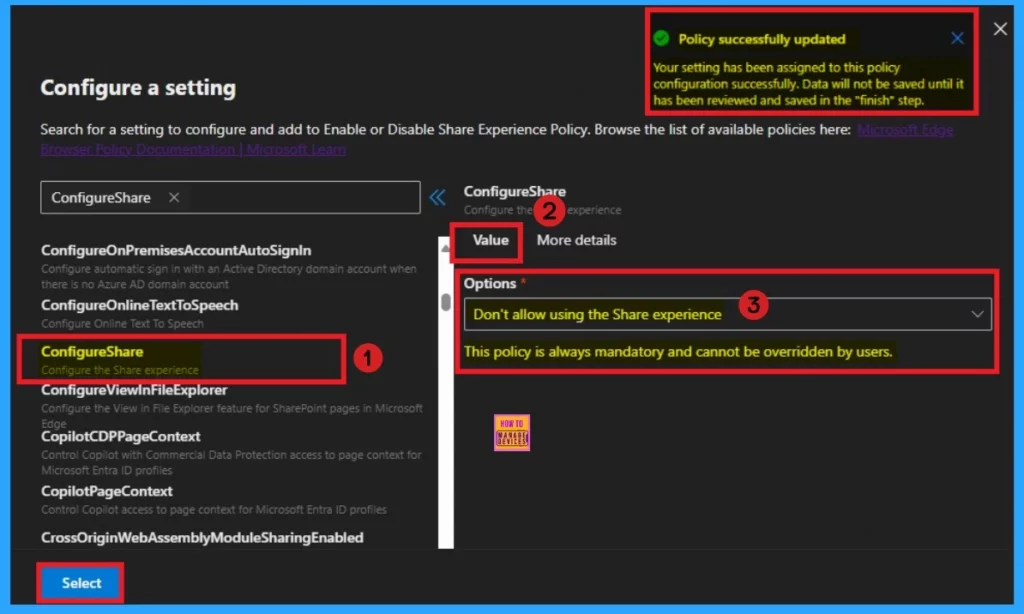Click inside the ConfigureShare search field
1024x614 pixels.
230,197
